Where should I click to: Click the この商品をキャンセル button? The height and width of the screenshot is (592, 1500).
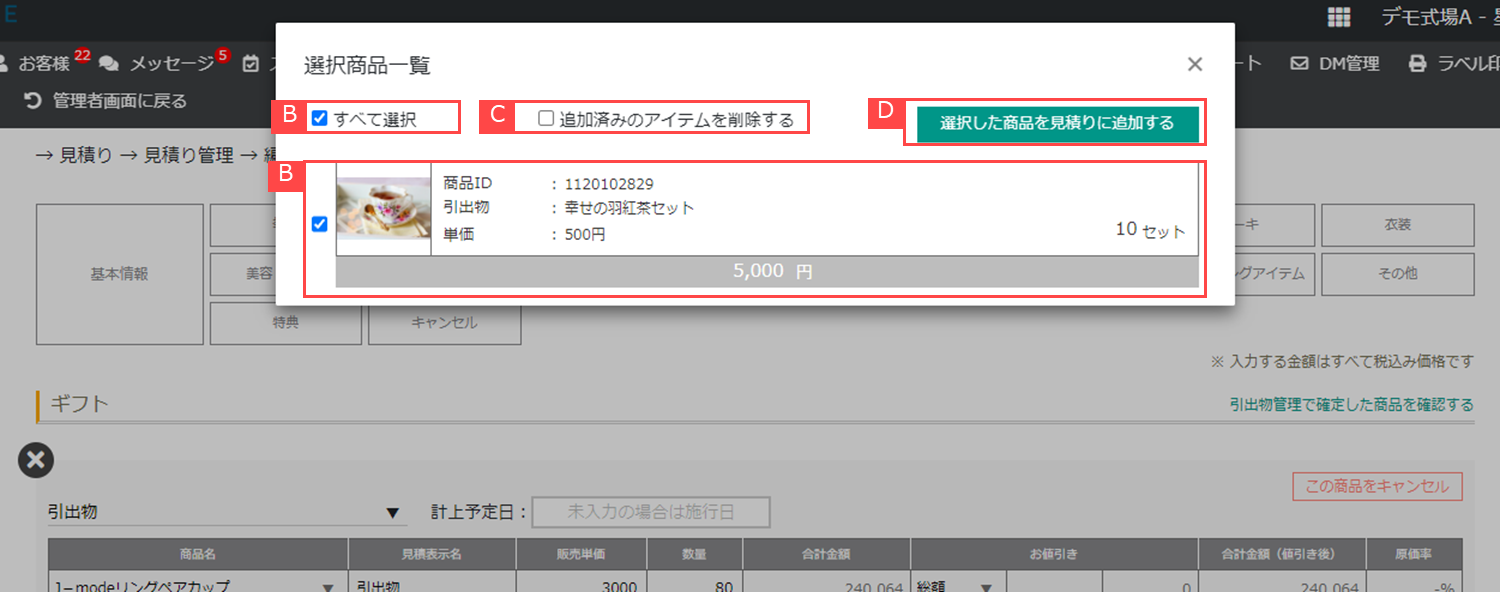coord(1376,487)
